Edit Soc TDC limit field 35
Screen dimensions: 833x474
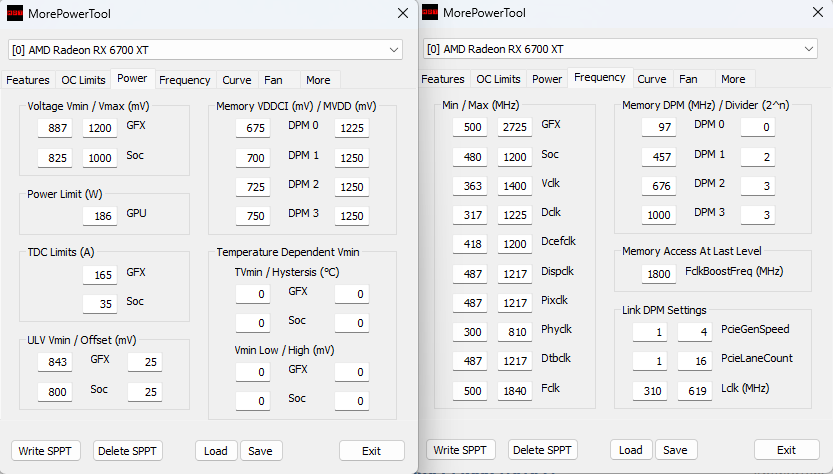(x=99, y=303)
